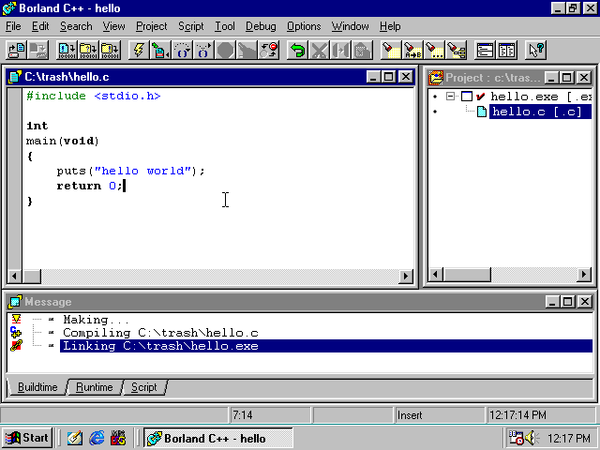Click the message window view toolbar icon
The height and width of the screenshot is (450, 600).
(x=485, y=50)
